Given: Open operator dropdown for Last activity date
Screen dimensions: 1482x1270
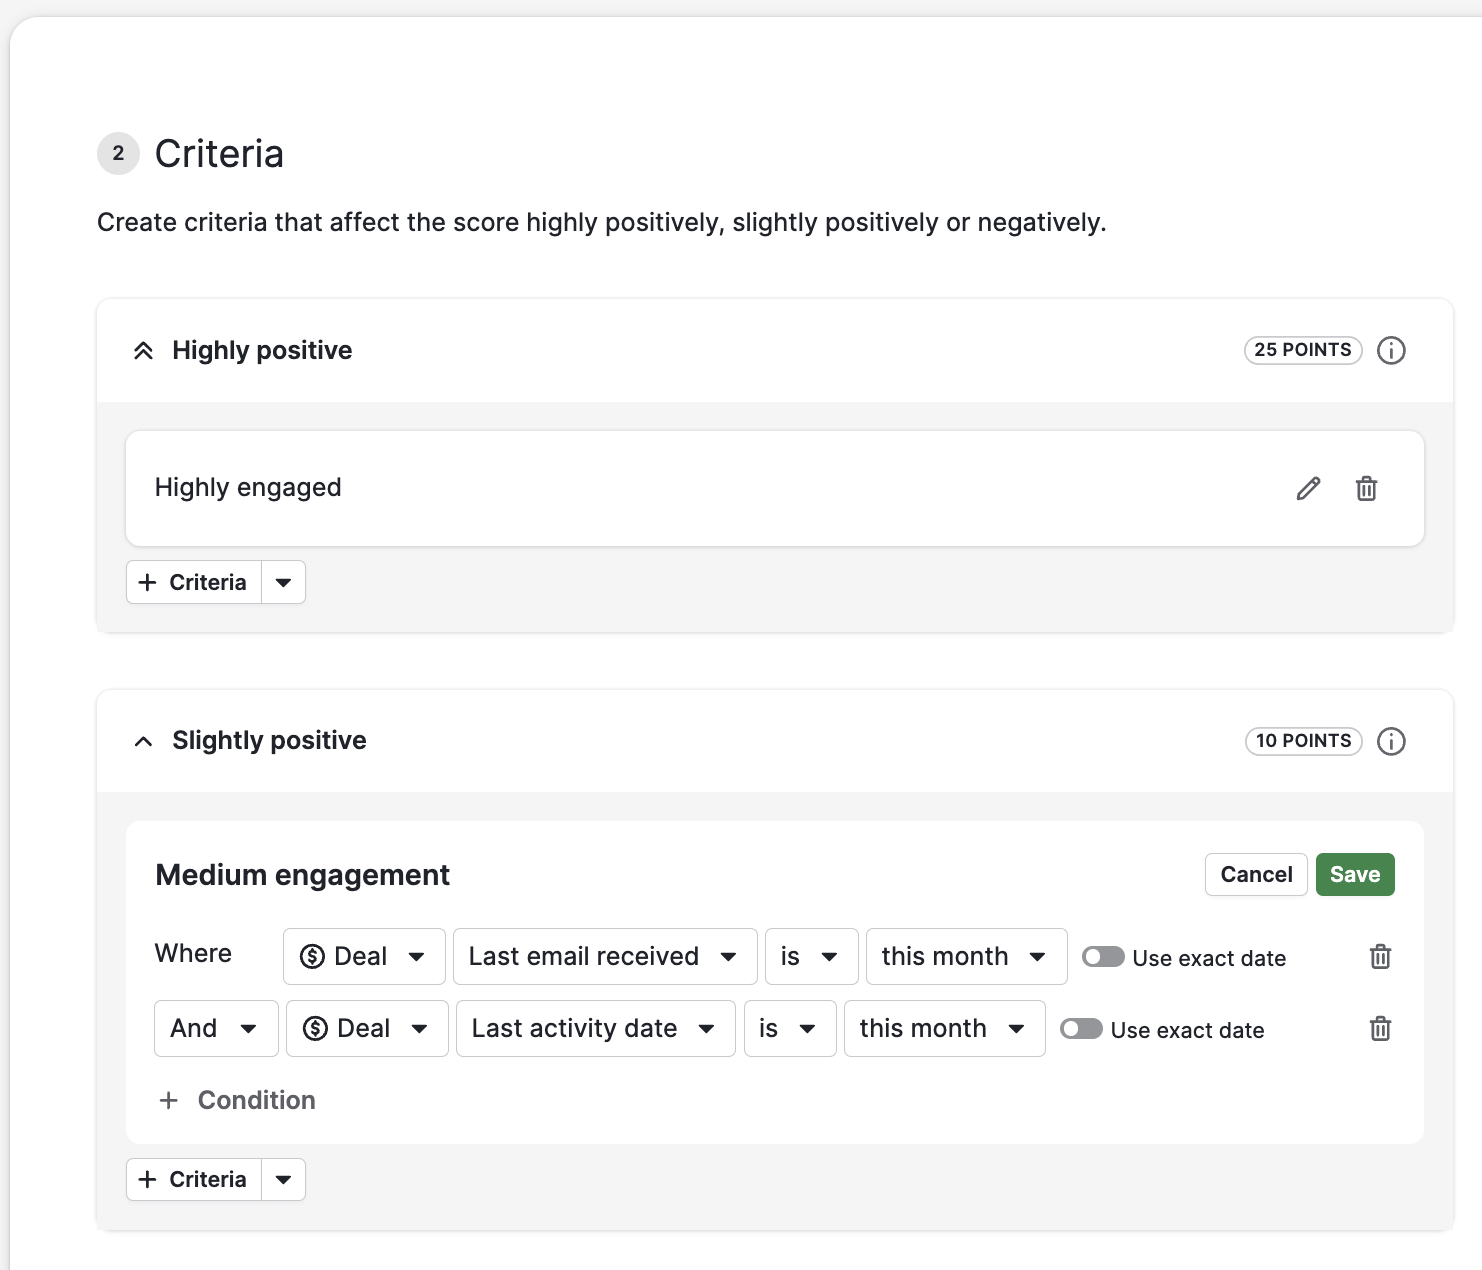Looking at the screenshot, I should pos(790,1029).
